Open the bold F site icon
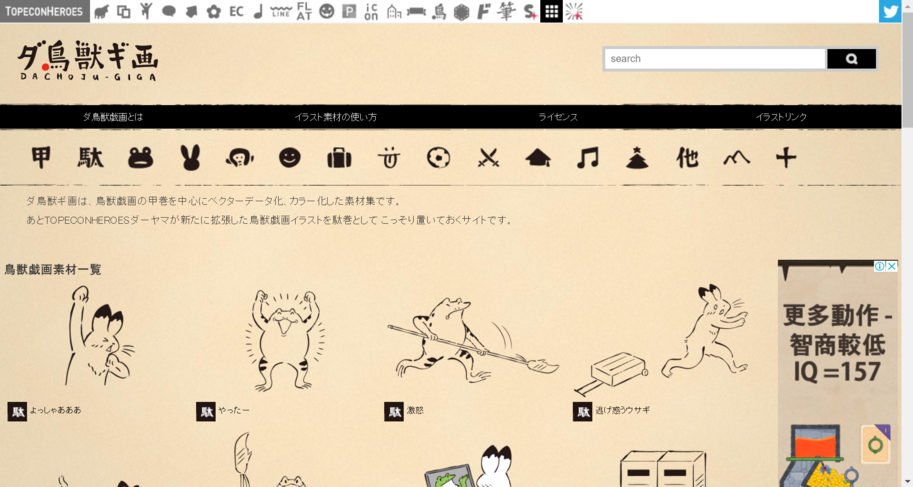The height and width of the screenshot is (487, 913). pos(483,11)
